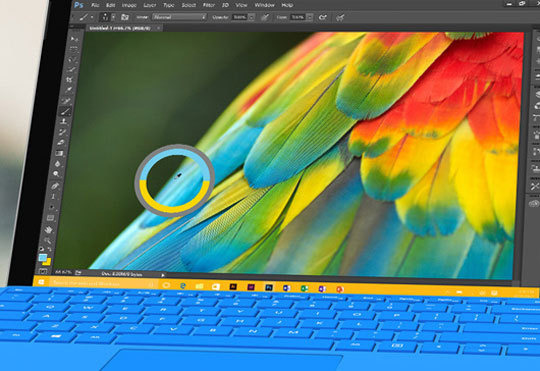This screenshot has height=371, width=540.
Task: Open status bar info arrow menu
Action: point(163,275)
